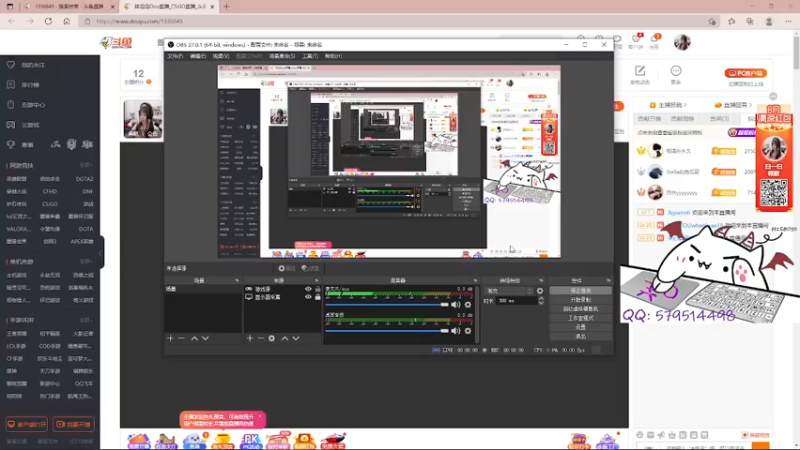Click the ellipsis more icon on Douyu page
The height and width of the screenshot is (450, 800).
click(x=676, y=71)
